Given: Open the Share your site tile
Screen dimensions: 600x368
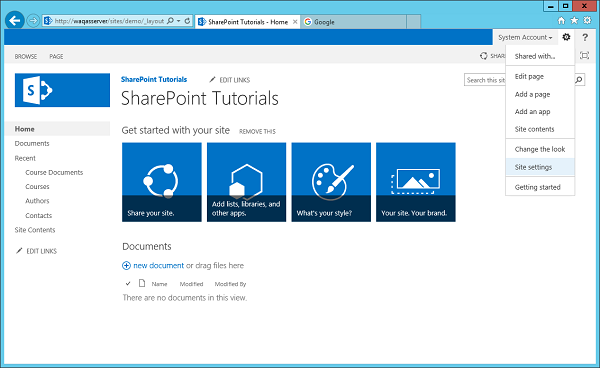Looking at the screenshot, I should [162, 182].
